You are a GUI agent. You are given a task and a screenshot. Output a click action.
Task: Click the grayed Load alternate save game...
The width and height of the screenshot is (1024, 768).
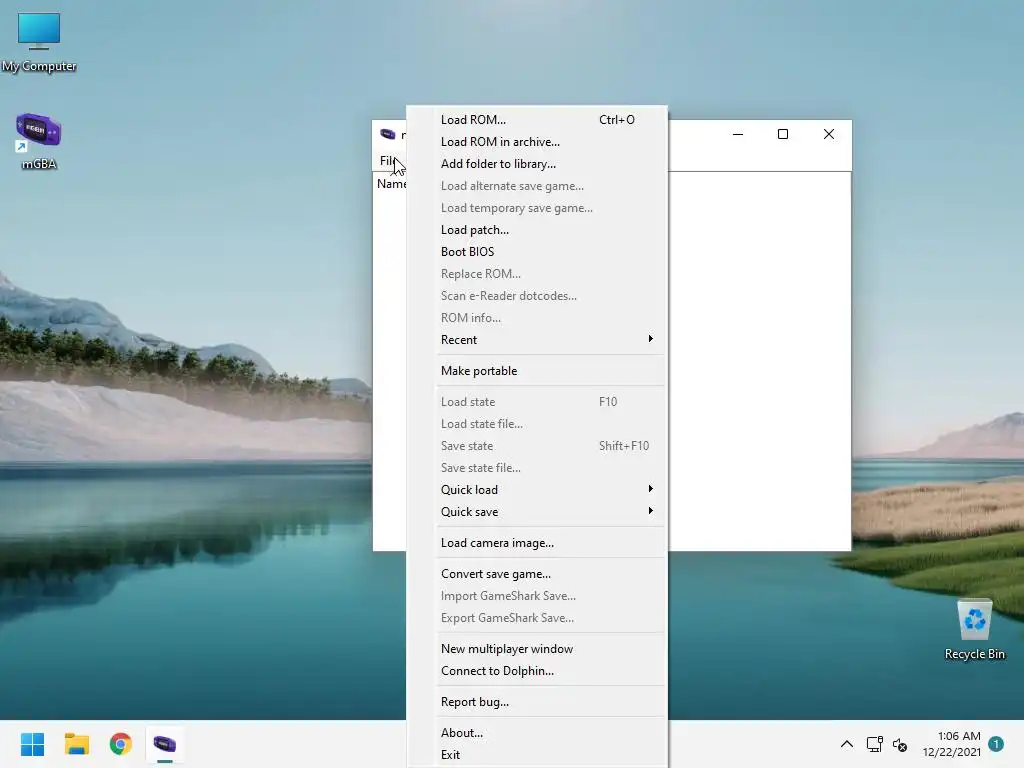(x=537, y=186)
